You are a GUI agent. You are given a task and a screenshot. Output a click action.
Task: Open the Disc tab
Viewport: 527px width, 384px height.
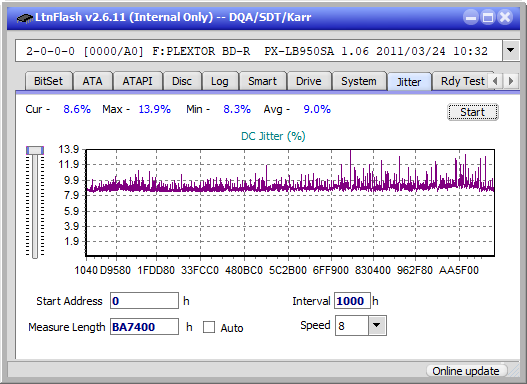point(182,81)
